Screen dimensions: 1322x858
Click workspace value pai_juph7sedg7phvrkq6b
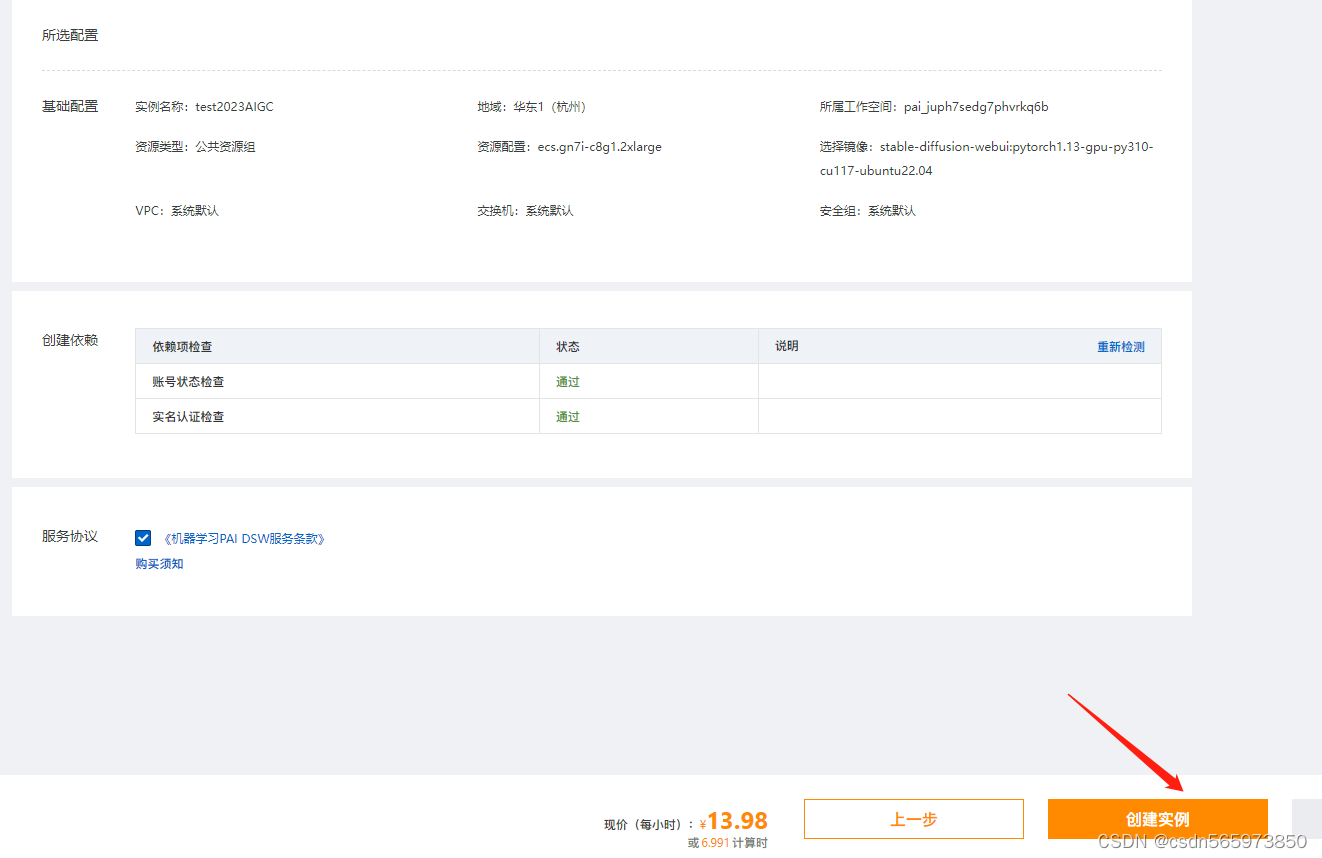tap(976, 107)
